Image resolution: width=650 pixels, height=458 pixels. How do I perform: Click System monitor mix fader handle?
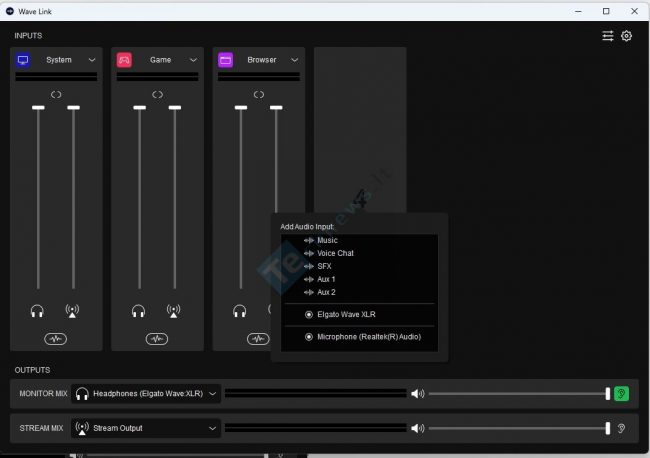coord(38,108)
